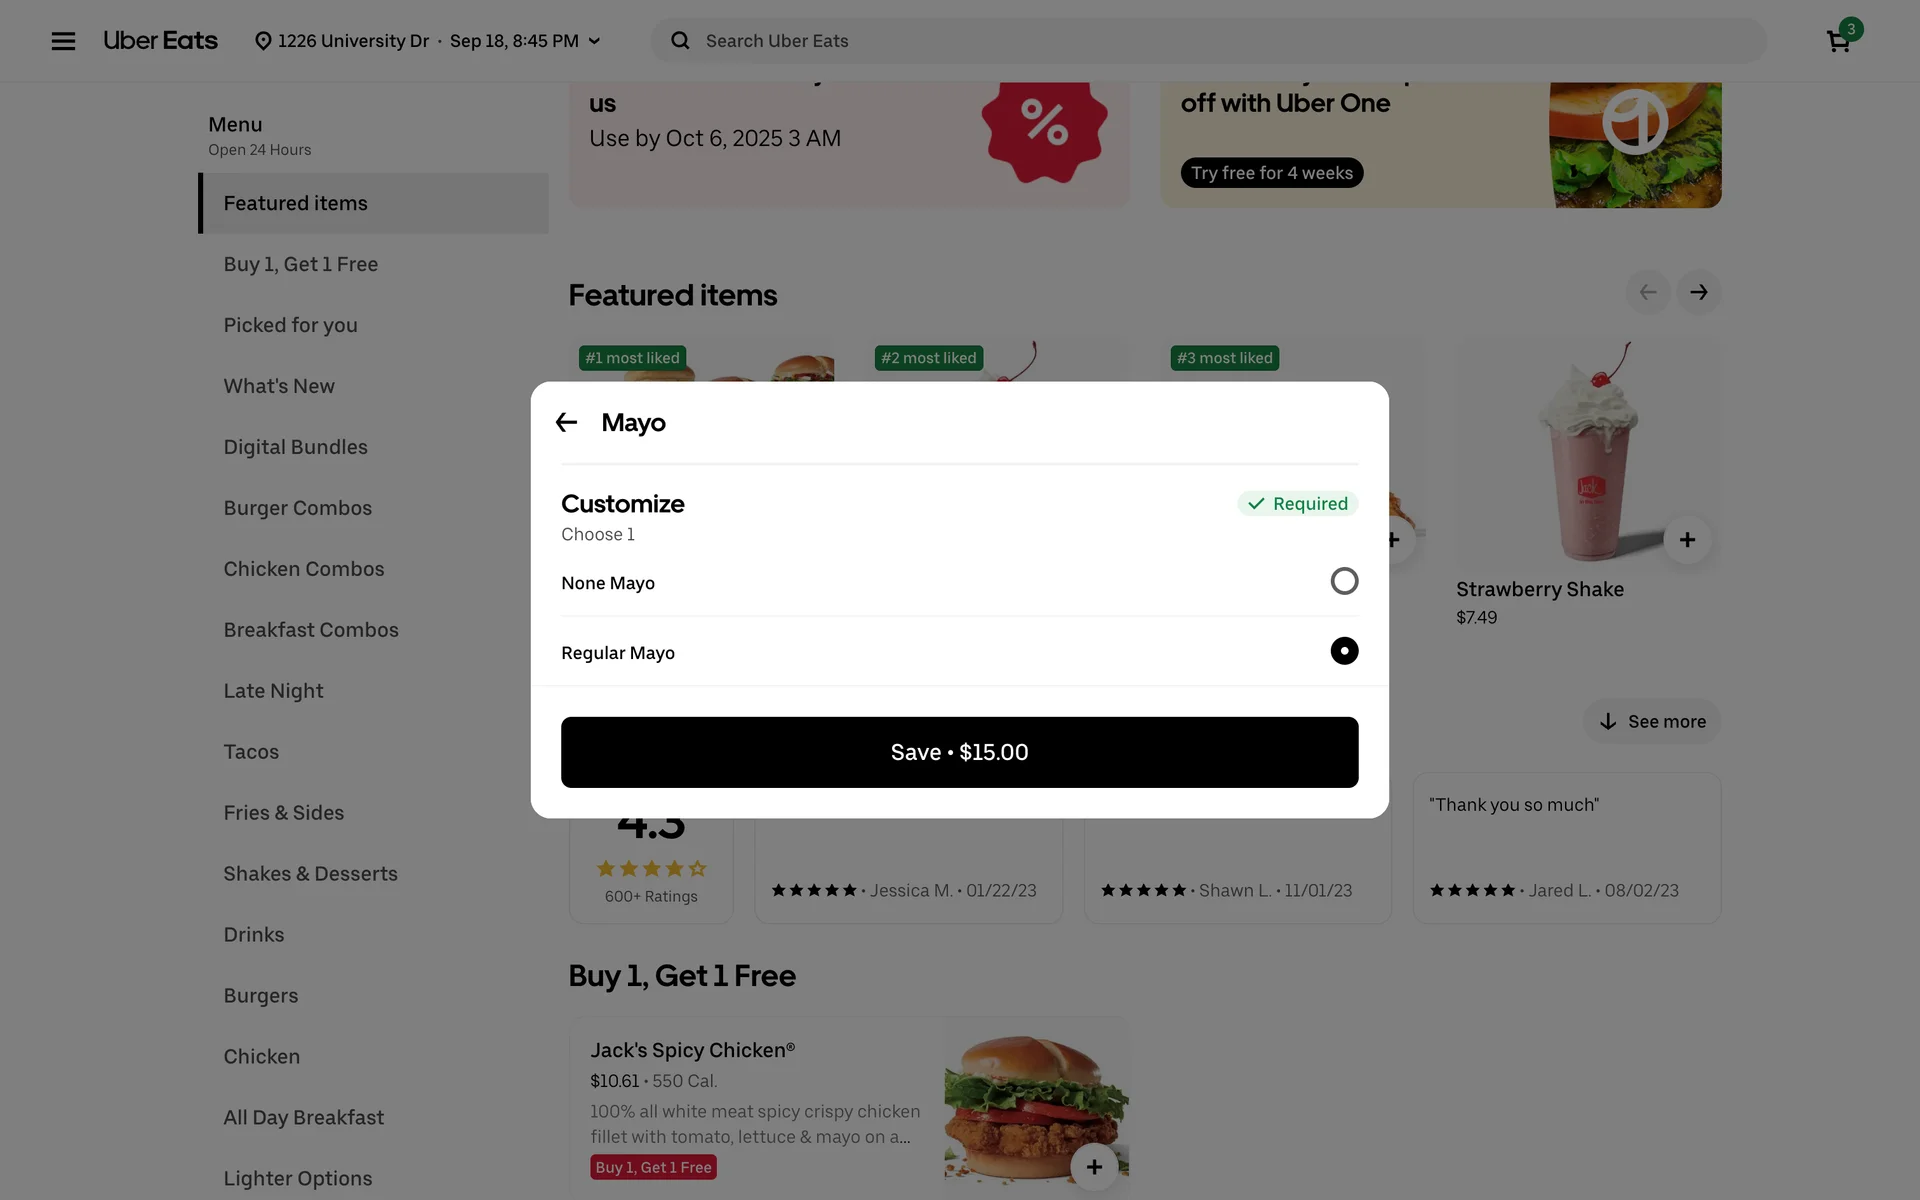Click the Try free for 4 weeks button
The height and width of the screenshot is (1200, 1920).
[x=1271, y=173]
